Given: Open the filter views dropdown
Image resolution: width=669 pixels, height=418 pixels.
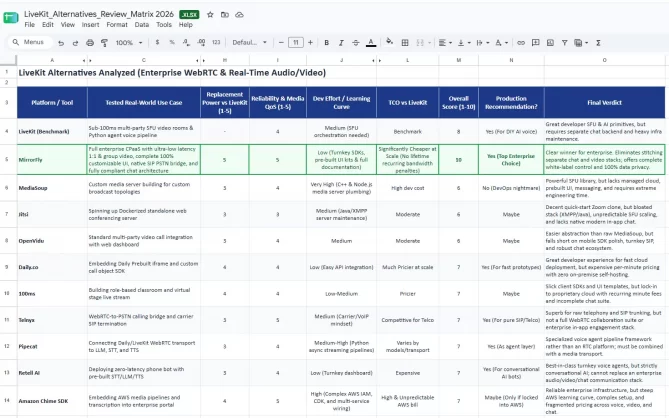Looking at the screenshot, I should coord(581,43).
